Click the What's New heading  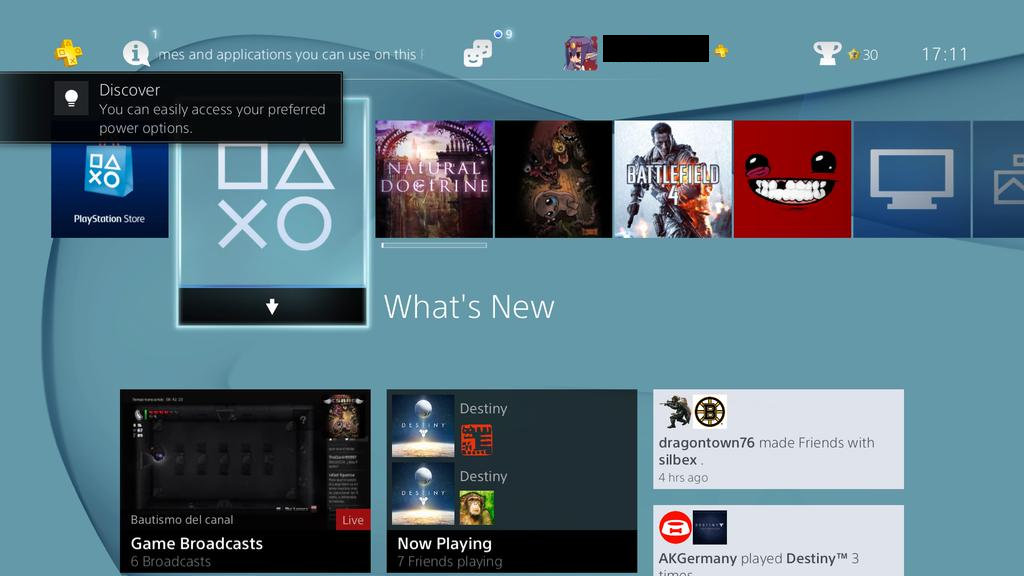[469, 307]
